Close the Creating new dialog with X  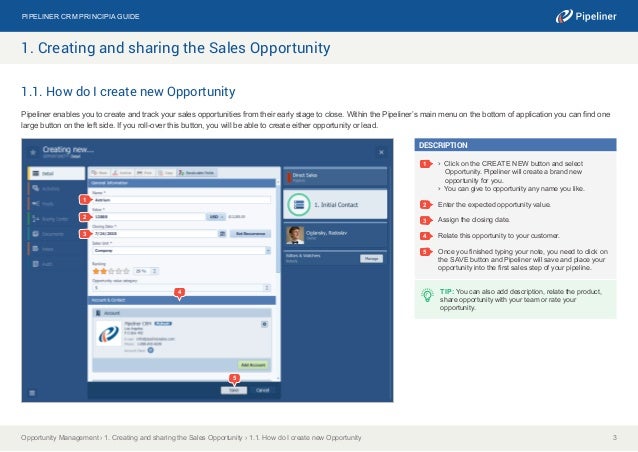[381, 152]
